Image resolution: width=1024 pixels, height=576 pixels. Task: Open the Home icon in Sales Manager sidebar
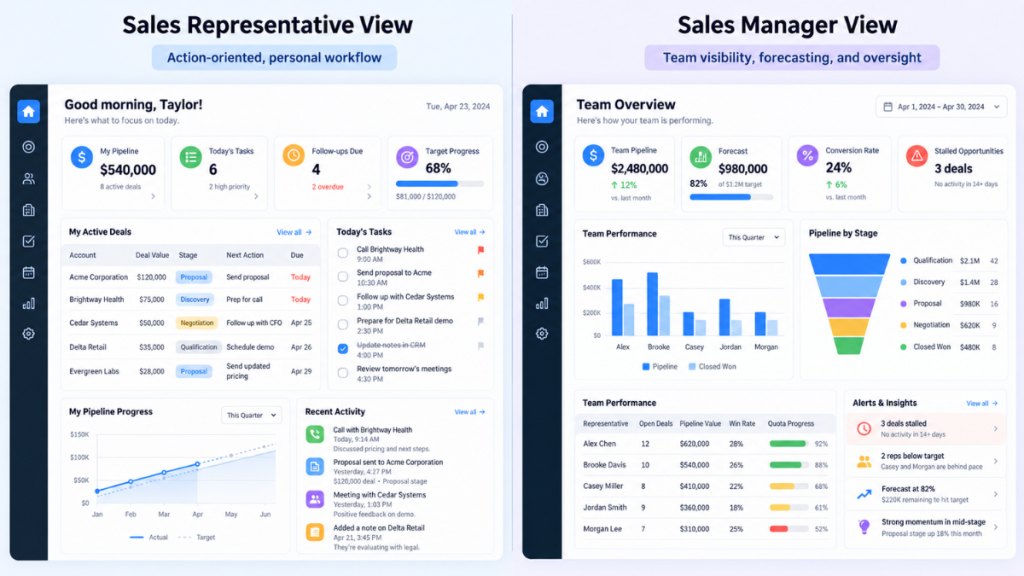(x=541, y=112)
